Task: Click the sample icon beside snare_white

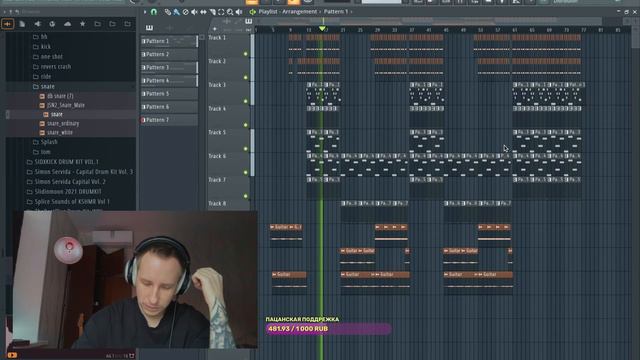Action: coord(42,133)
